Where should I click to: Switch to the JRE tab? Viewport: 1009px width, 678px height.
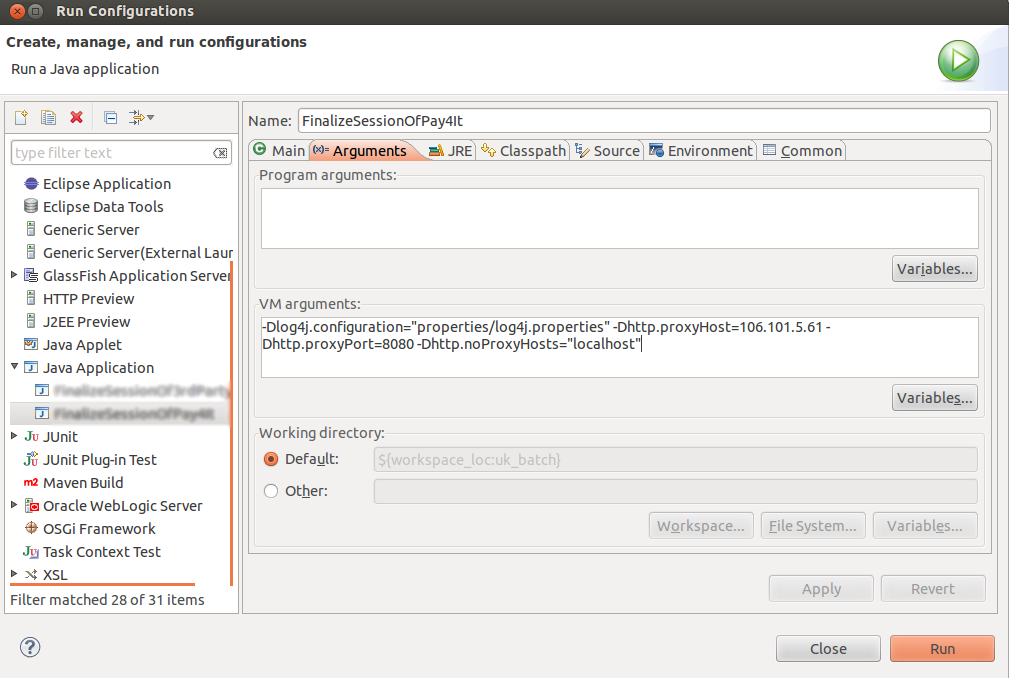click(450, 151)
